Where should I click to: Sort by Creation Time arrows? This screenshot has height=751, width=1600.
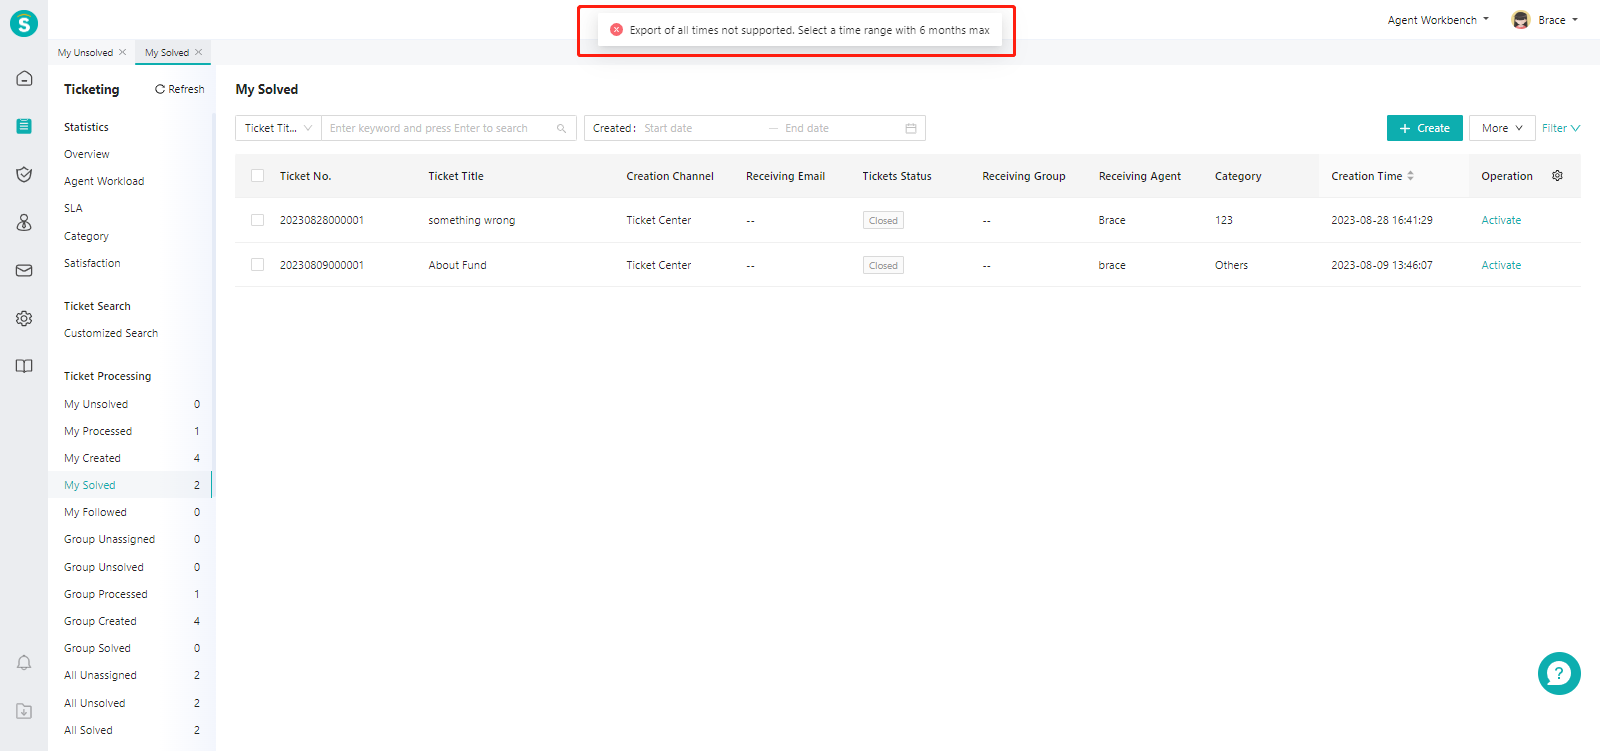tap(1410, 176)
